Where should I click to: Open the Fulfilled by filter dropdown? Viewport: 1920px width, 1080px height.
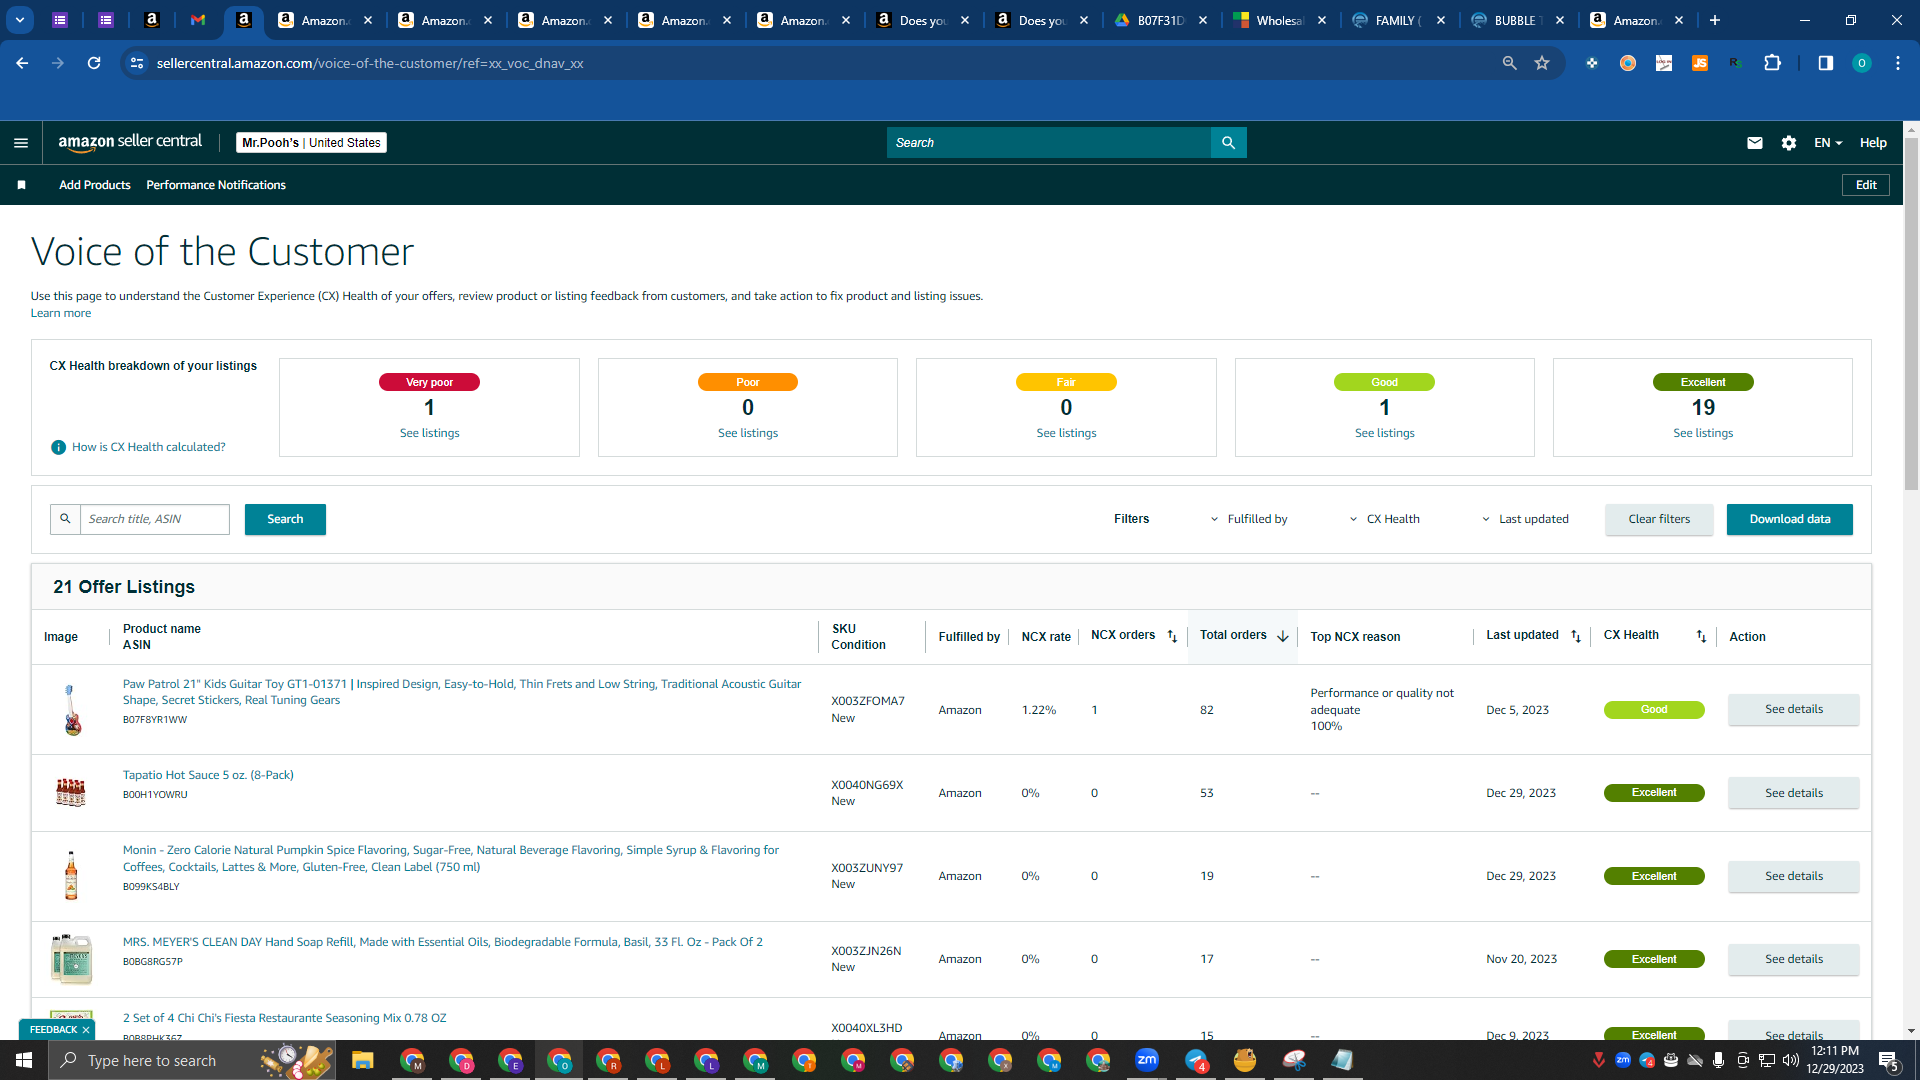[1249, 519]
